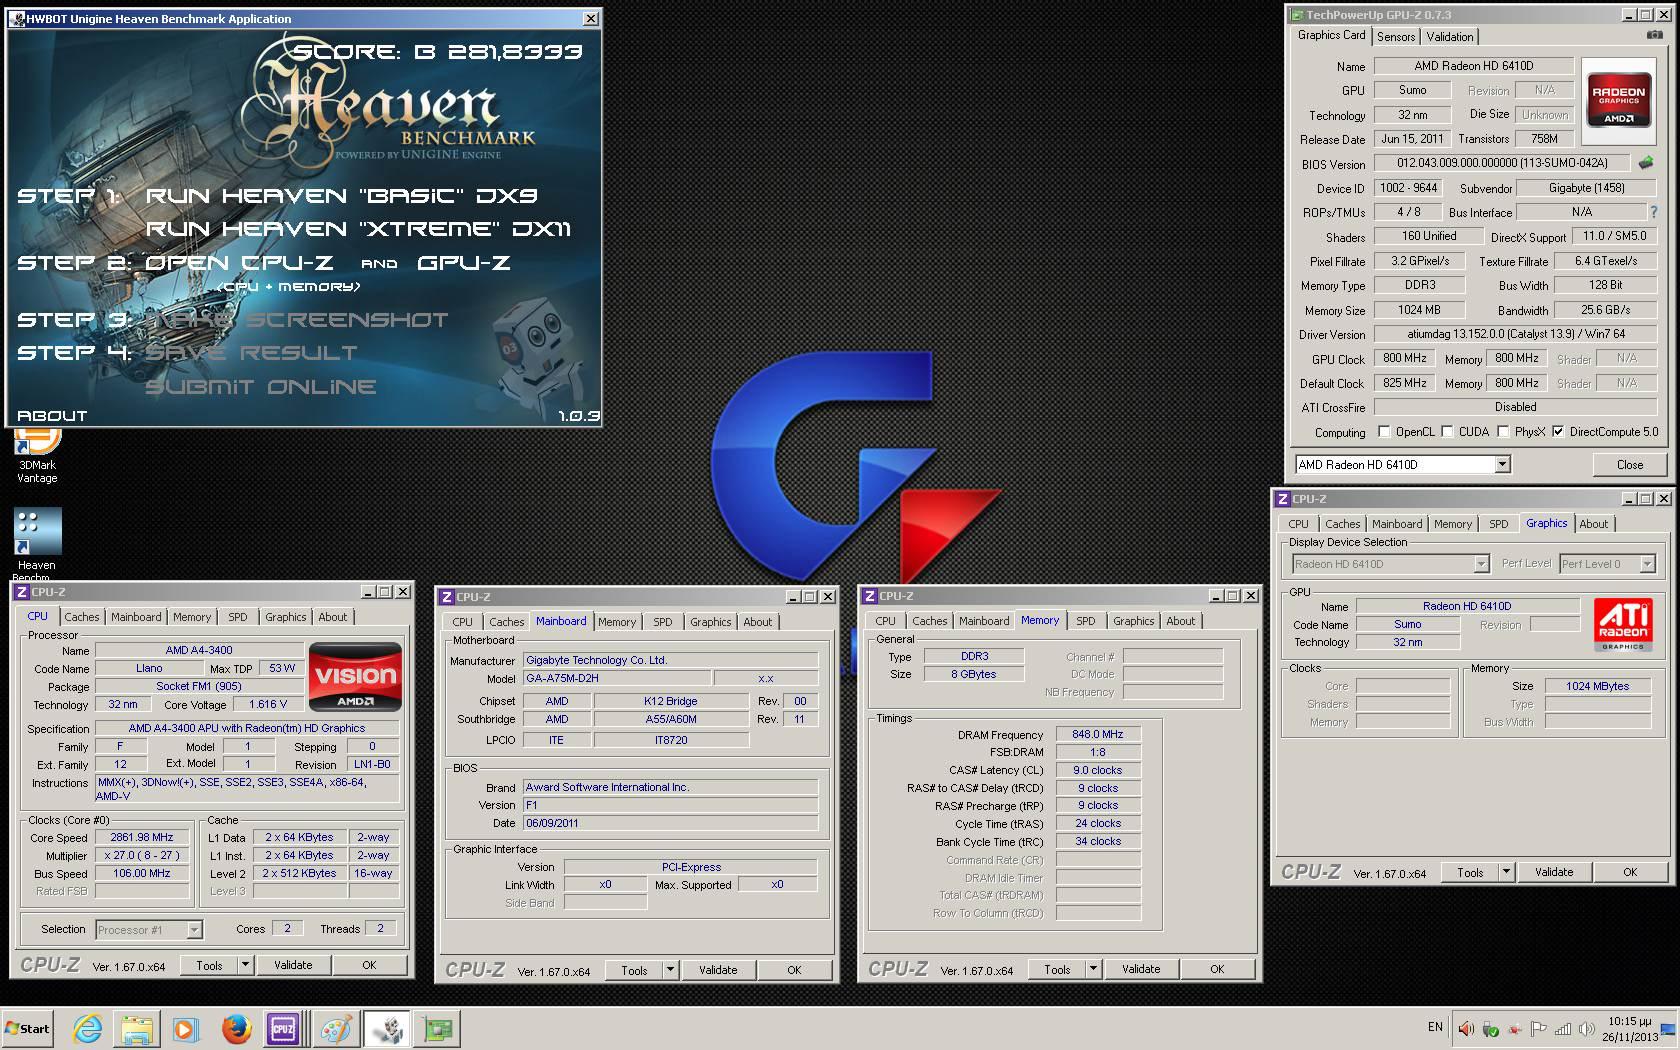
Task: Click OK in CPU-Z Mainboard window
Action: click(794, 970)
